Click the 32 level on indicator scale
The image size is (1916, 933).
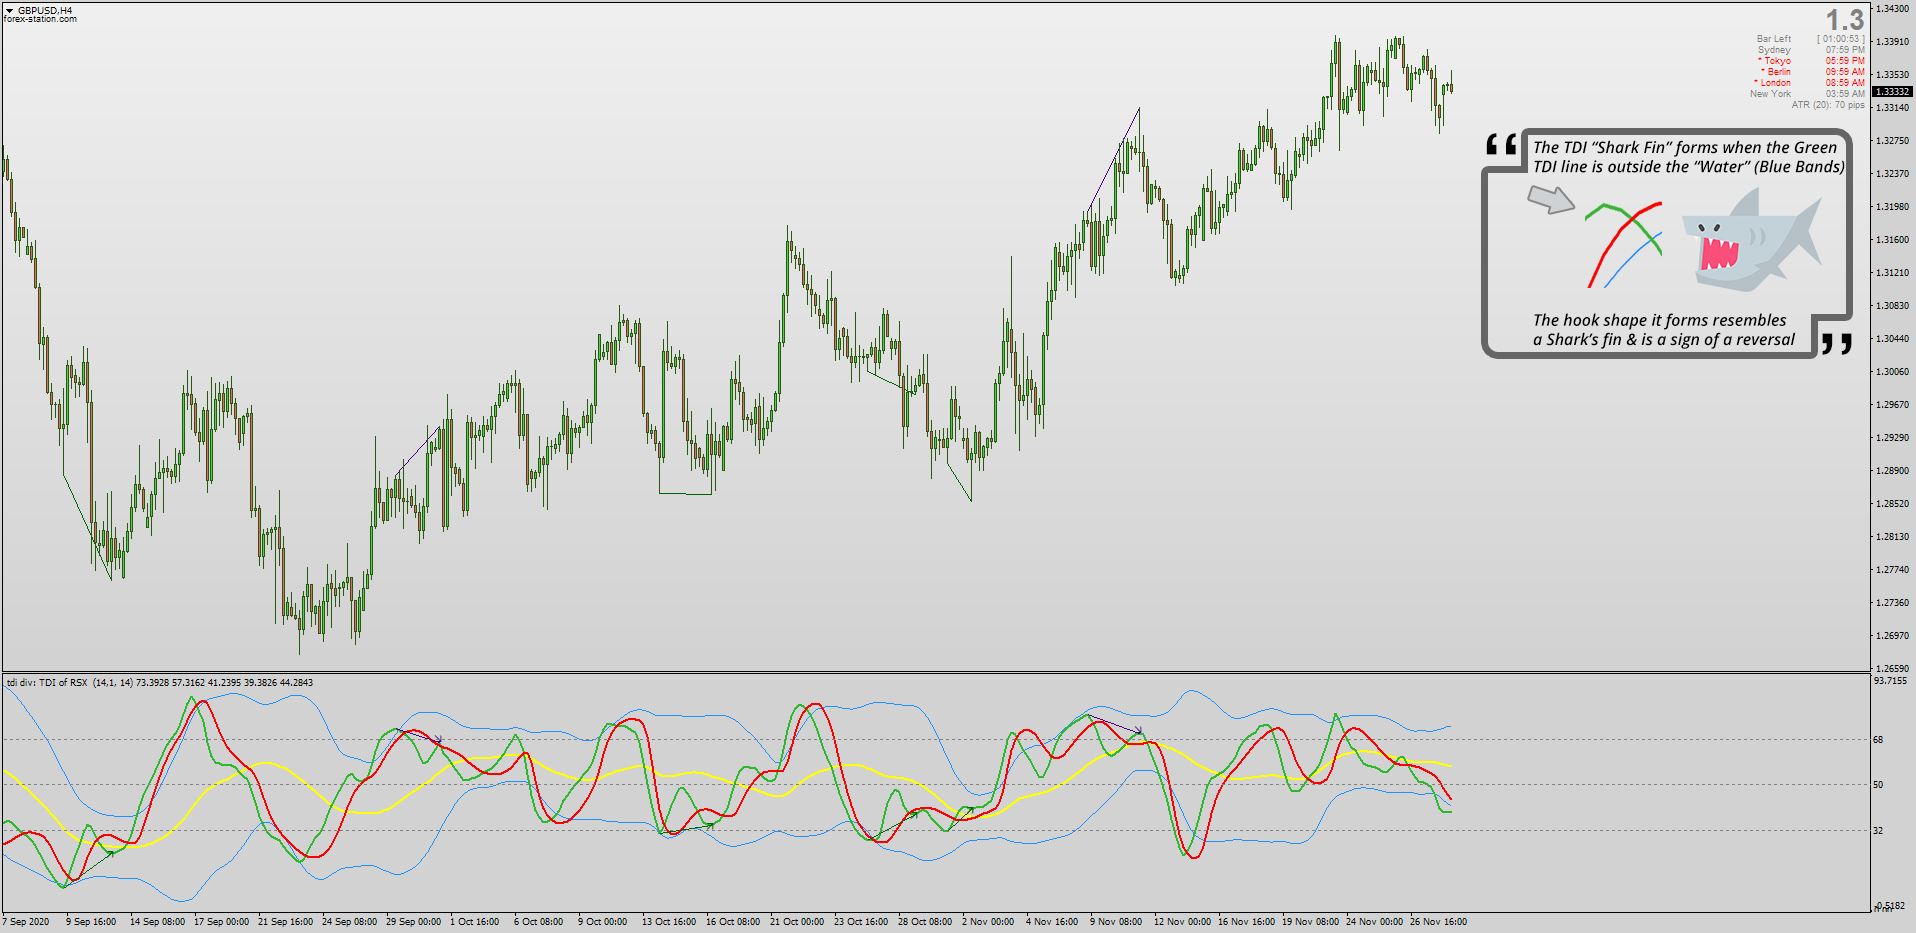pyautogui.click(x=1878, y=831)
